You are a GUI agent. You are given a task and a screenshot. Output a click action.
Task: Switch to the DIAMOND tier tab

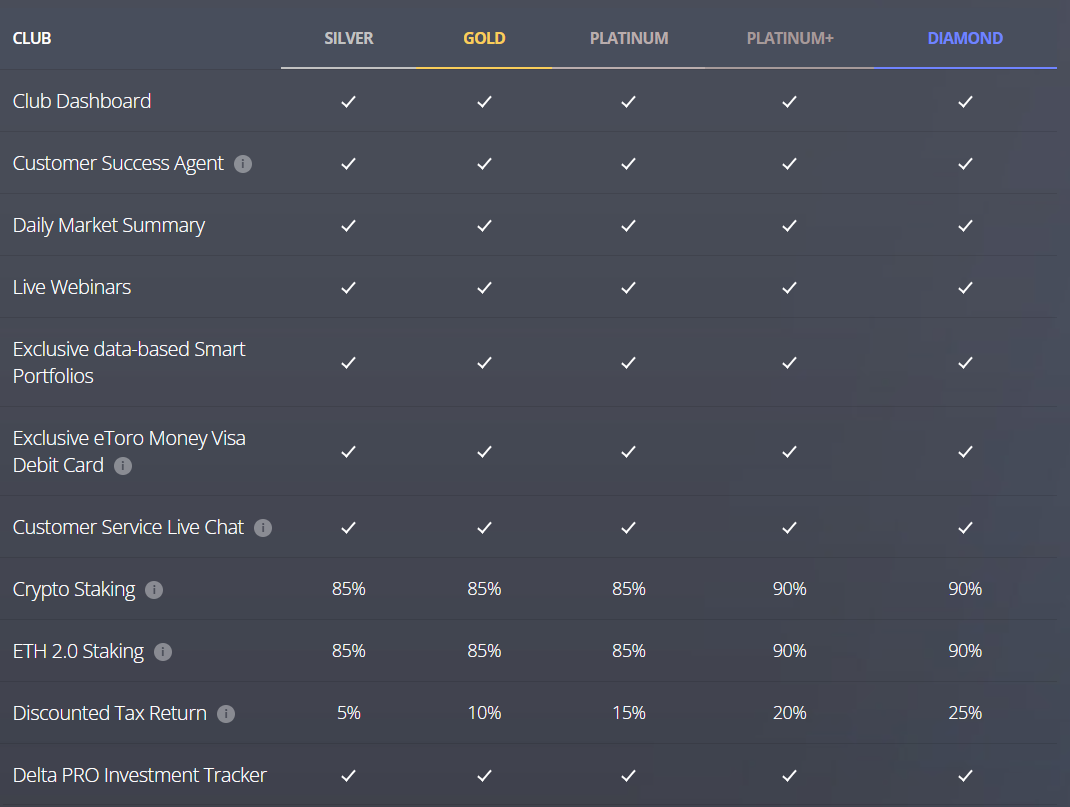(x=965, y=38)
